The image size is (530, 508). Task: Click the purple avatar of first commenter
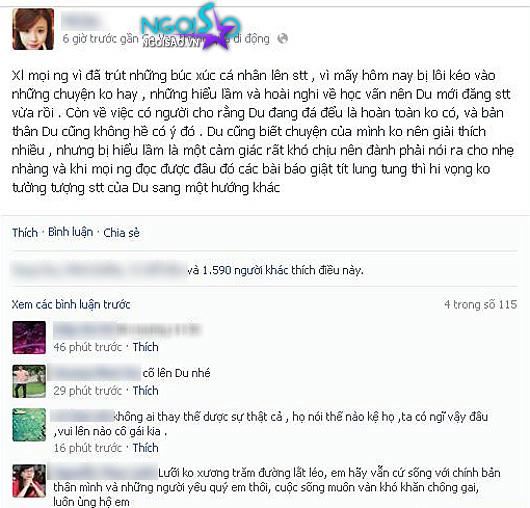(29, 337)
